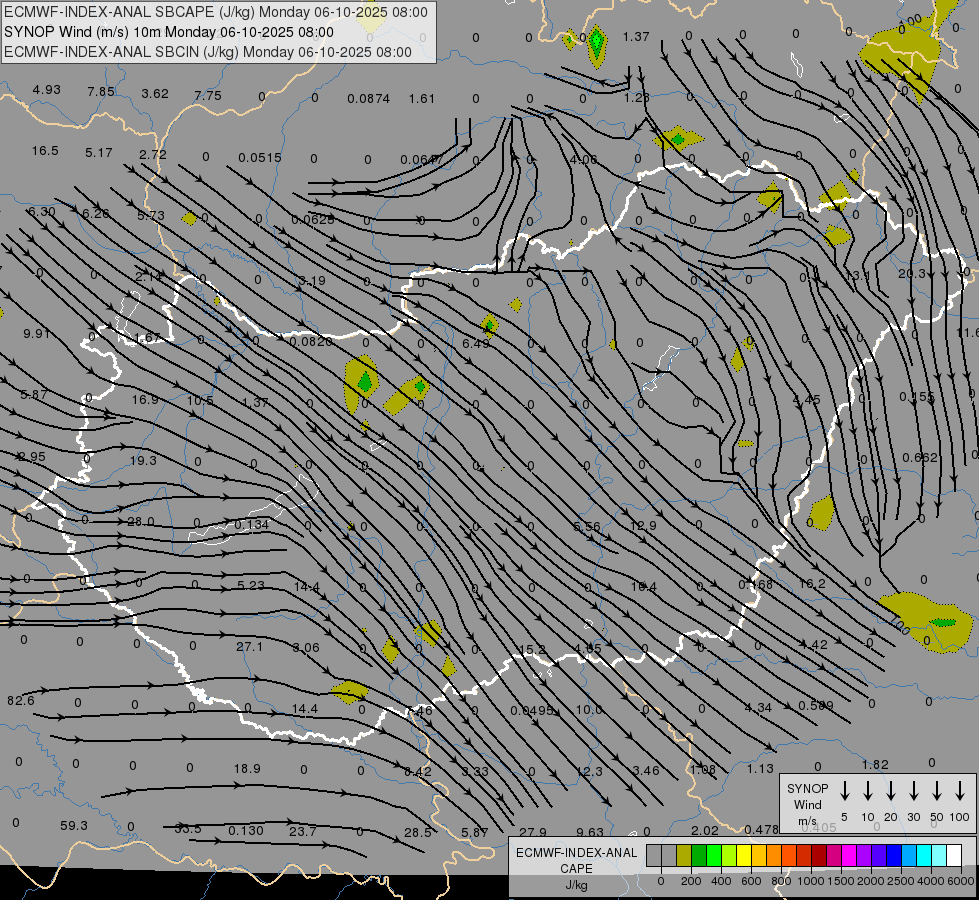The image size is (979, 900).
Task: Click the 16.9 value on the map
Action: [x=145, y=399]
